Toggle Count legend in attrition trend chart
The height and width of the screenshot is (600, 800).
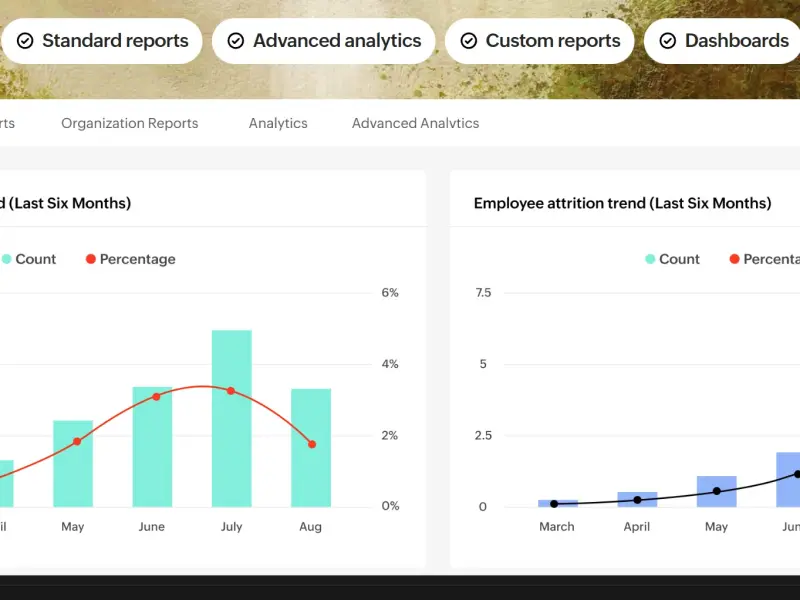coord(672,259)
